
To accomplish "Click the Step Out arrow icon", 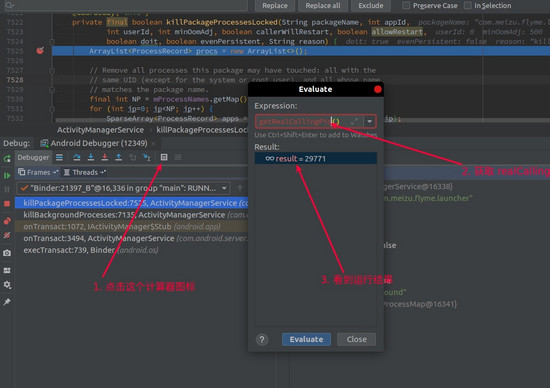I will coord(119,157).
